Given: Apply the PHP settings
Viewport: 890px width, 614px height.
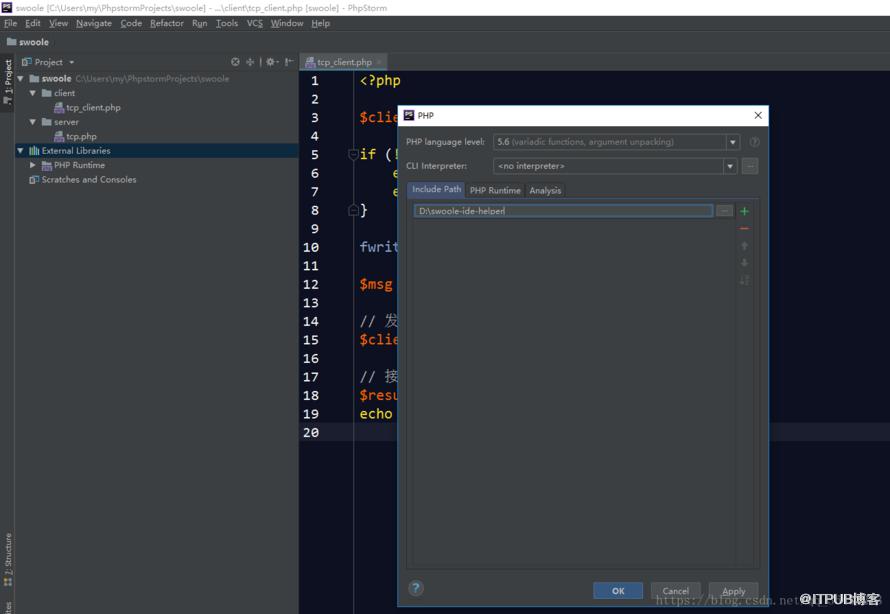Looking at the screenshot, I should pos(733,591).
